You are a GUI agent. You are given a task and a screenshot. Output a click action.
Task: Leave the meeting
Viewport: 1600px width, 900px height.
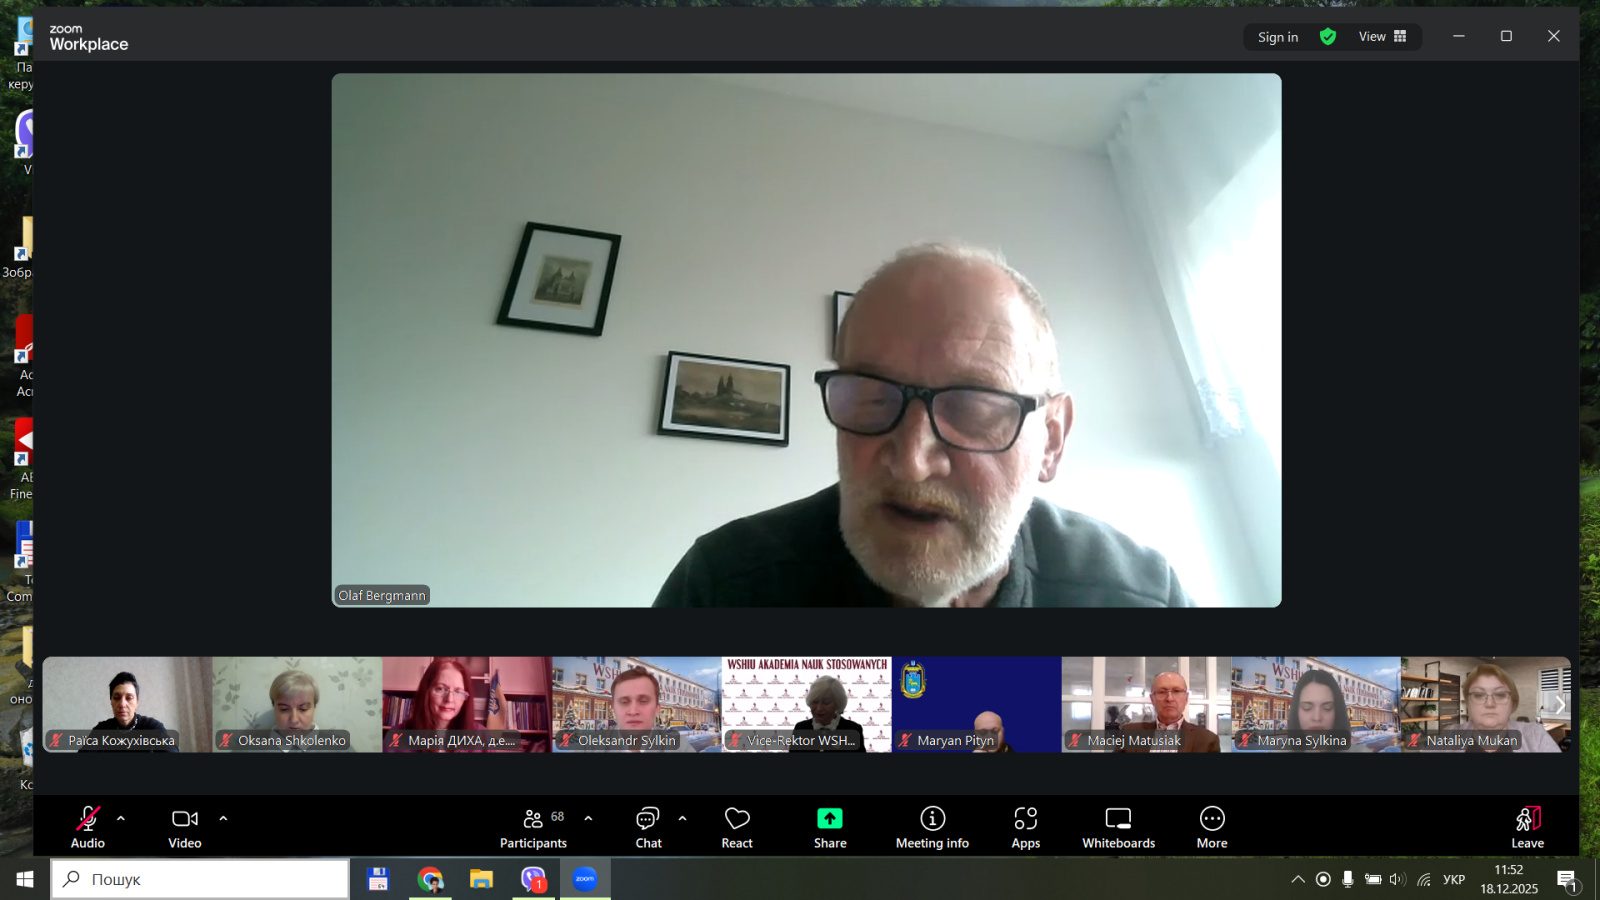pyautogui.click(x=1526, y=828)
